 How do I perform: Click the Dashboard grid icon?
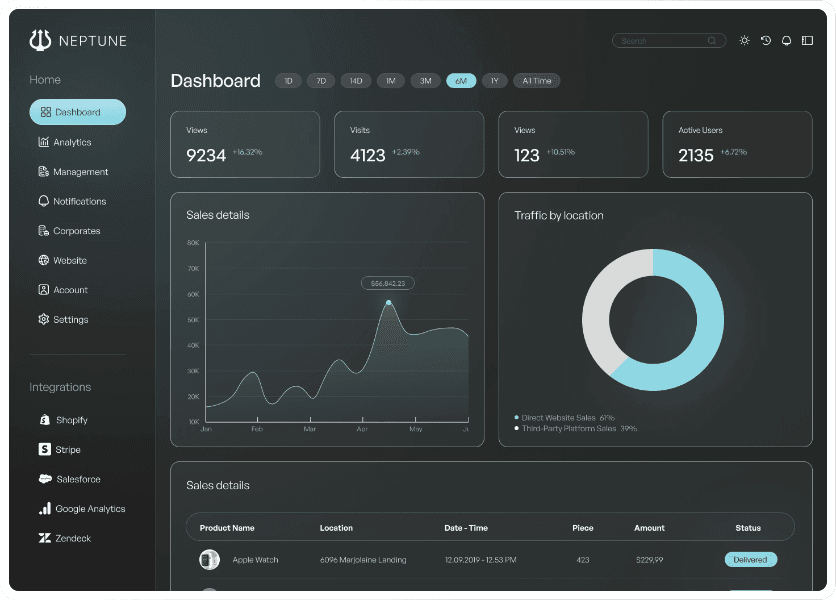point(46,112)
